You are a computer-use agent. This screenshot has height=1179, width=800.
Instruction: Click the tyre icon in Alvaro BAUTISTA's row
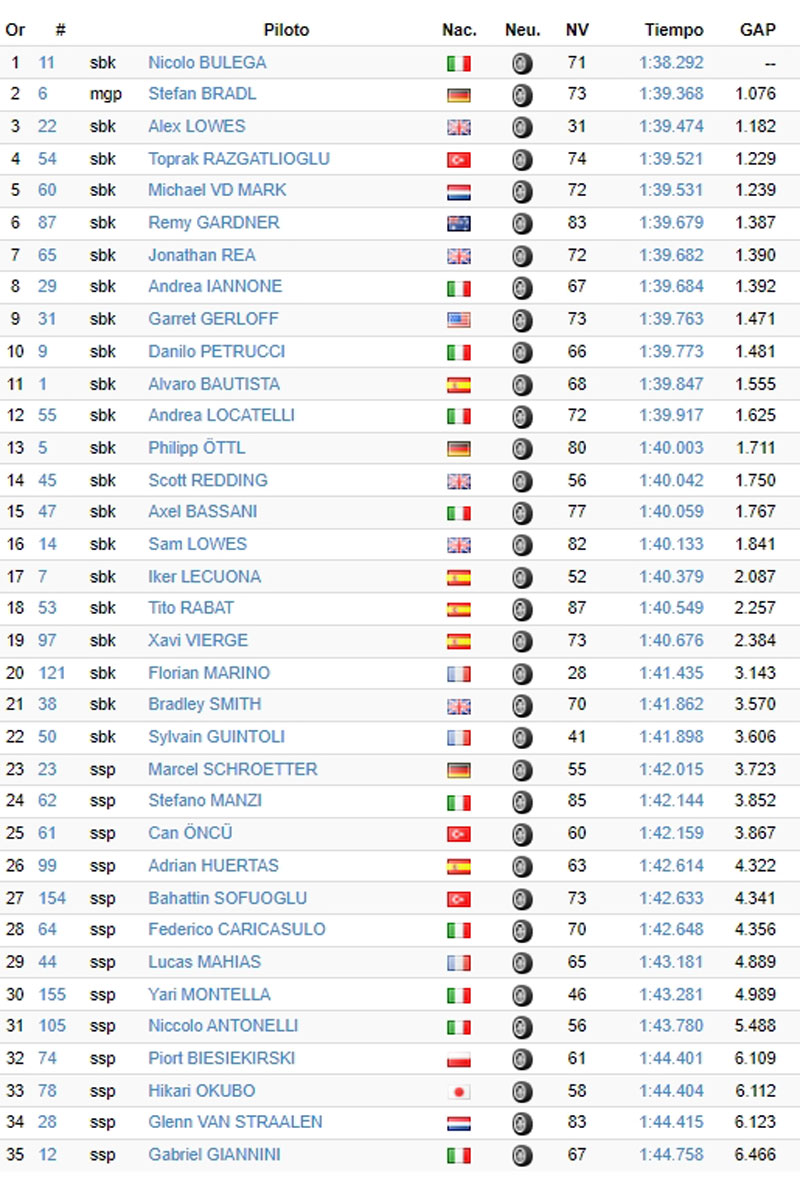click(522, 384)
